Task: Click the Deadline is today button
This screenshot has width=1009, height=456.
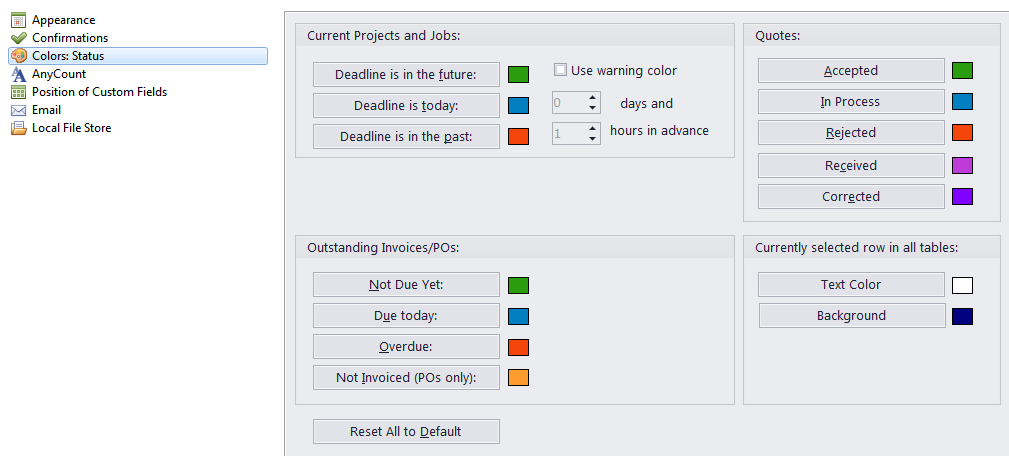Action: pyautogui.click(x=406, y=105)
